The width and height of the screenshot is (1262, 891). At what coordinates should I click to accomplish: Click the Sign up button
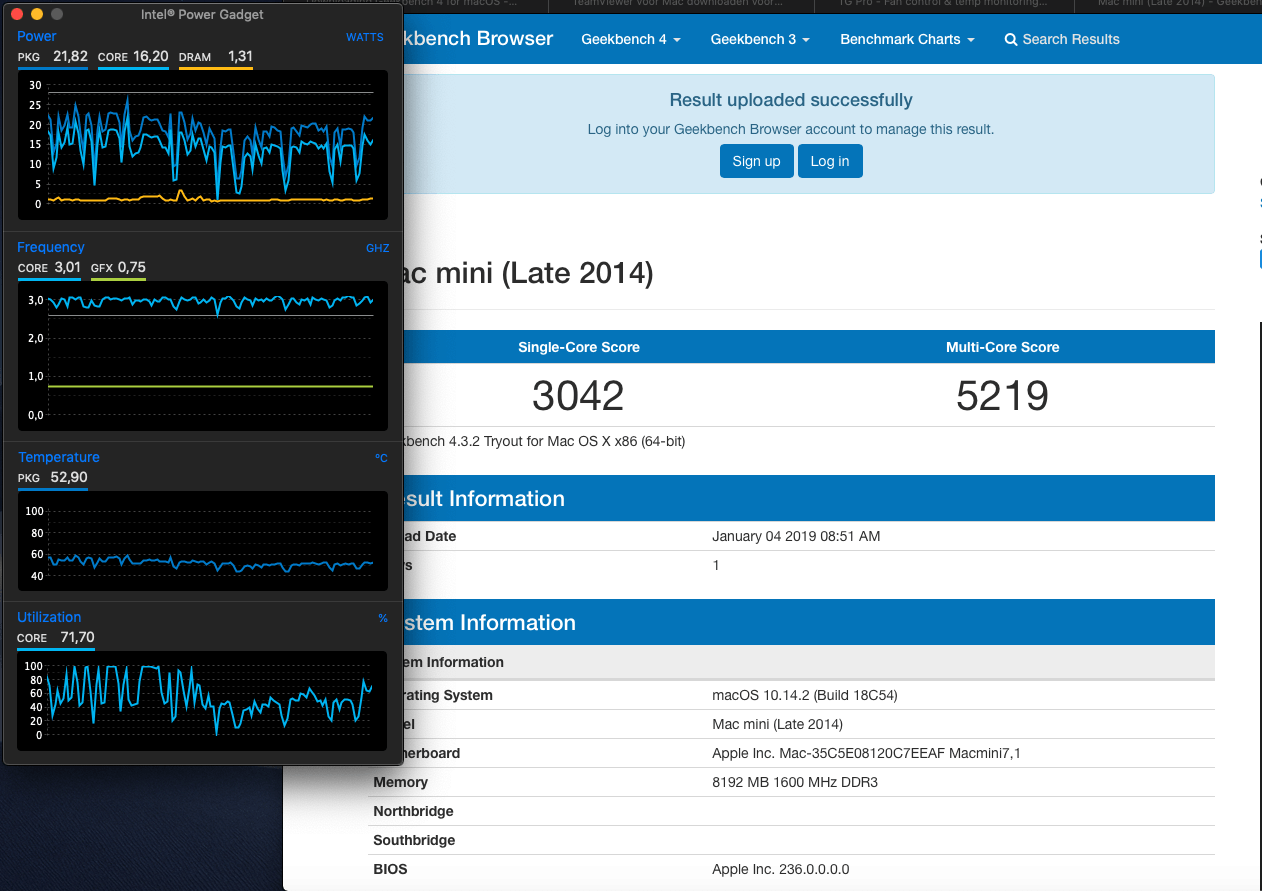pos(756,161)
